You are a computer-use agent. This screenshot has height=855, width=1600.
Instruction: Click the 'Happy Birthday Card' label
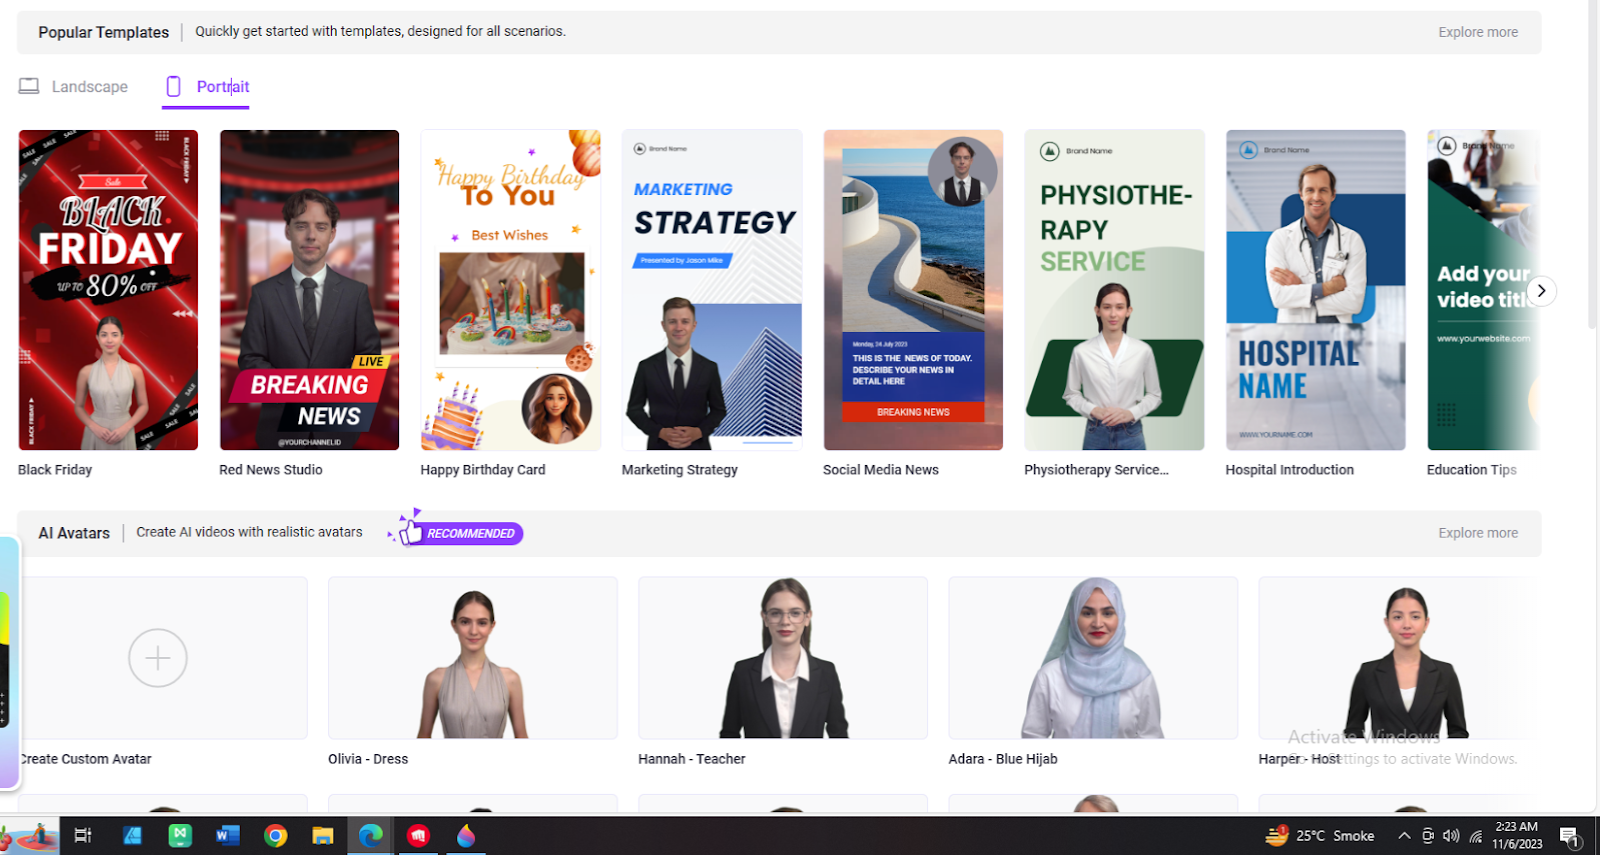(483, 470)
